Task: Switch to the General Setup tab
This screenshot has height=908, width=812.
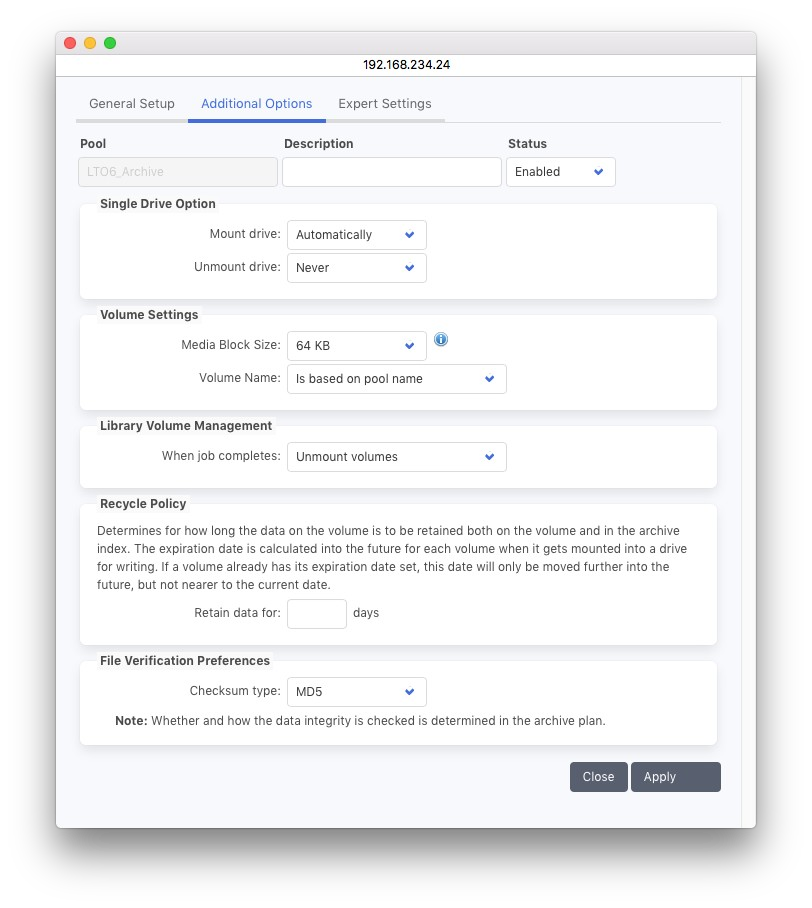Action: point(132,104)
